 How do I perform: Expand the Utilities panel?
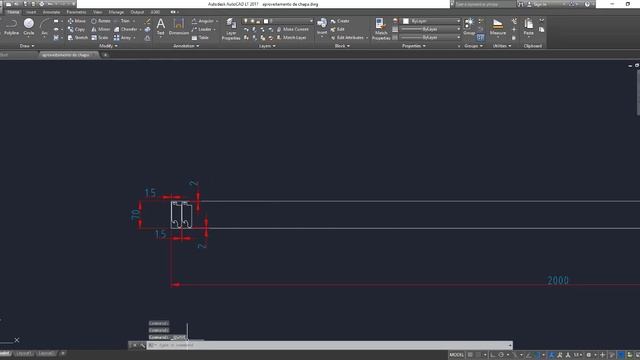(502, 46)
